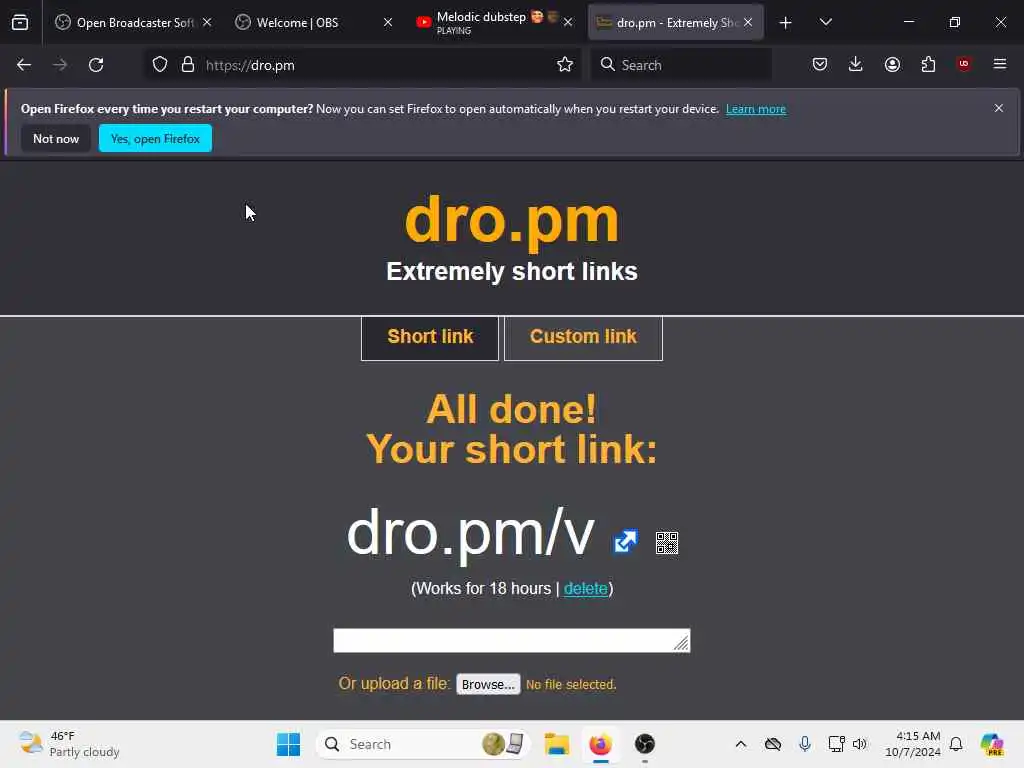Show QR code for dro.pm/v
The image size is (1024, 768).
coord(667,543)
